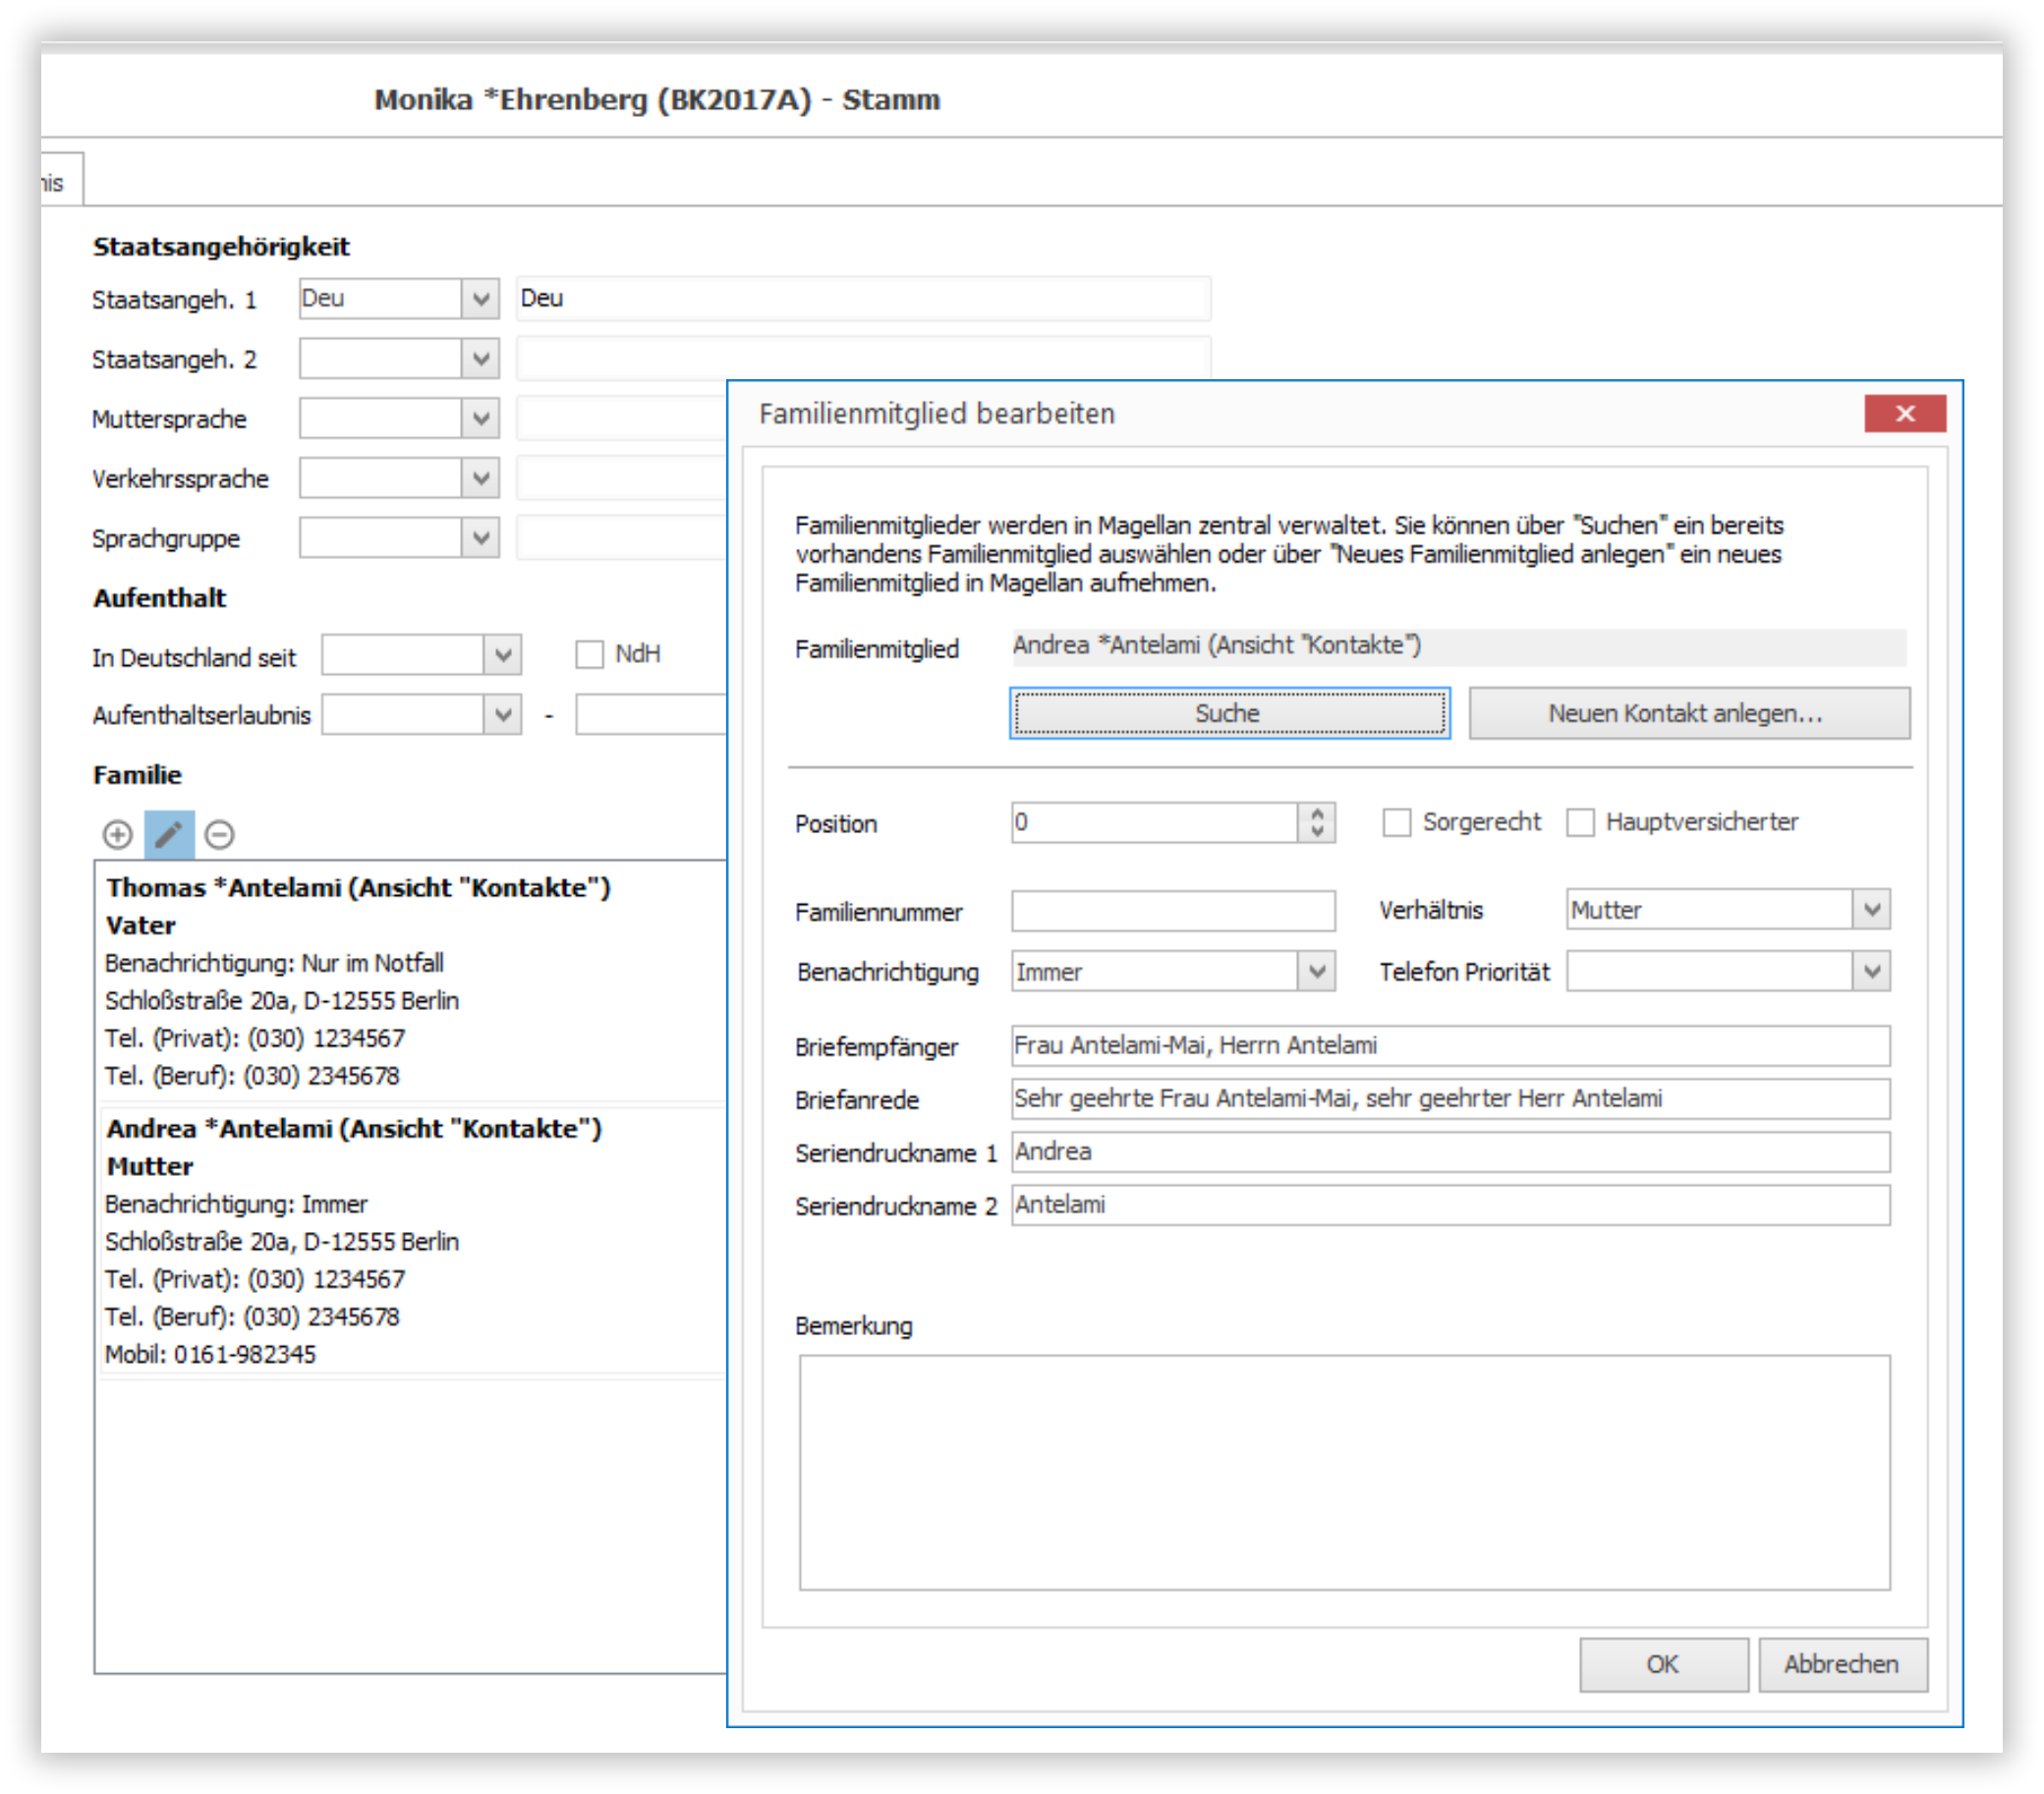Close the Familienmitglied bearbeiten dialog
The height and width of the screenshot is (1794, 2044).
pos(1904,413)
